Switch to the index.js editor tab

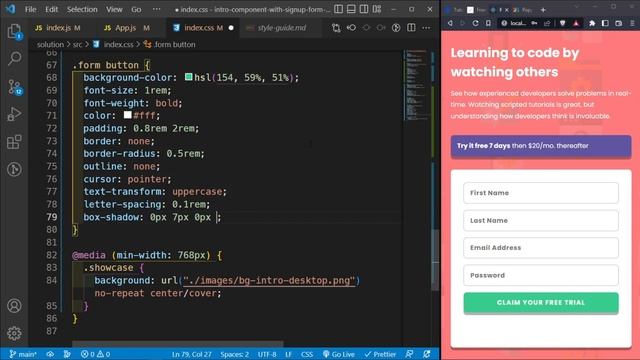click(x=58, y=28)
